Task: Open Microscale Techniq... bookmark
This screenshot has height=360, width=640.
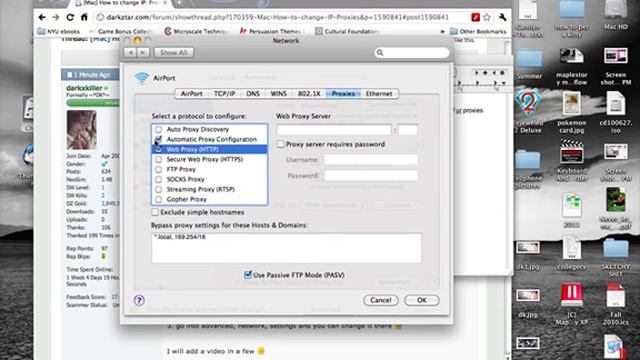Action: click(196, 31)
